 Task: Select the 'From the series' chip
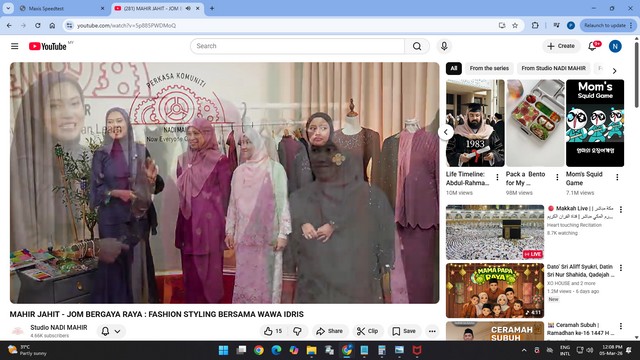pos(489,68)
